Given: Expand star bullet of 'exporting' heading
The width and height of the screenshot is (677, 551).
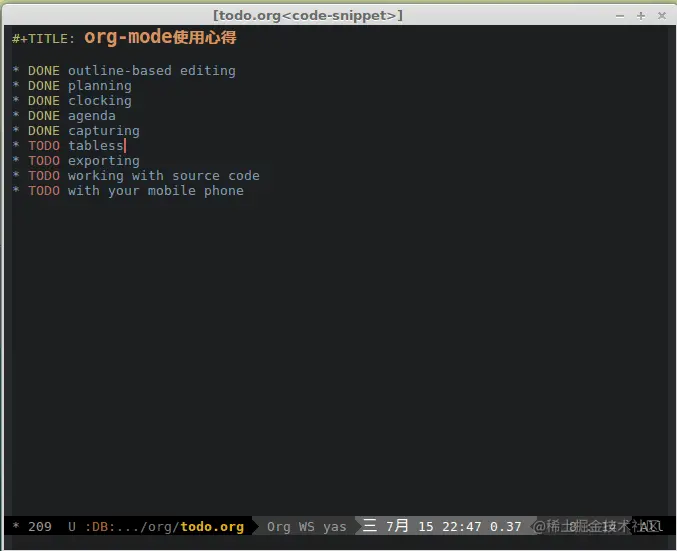Looking at the screenshot, I should pos(16,160).
